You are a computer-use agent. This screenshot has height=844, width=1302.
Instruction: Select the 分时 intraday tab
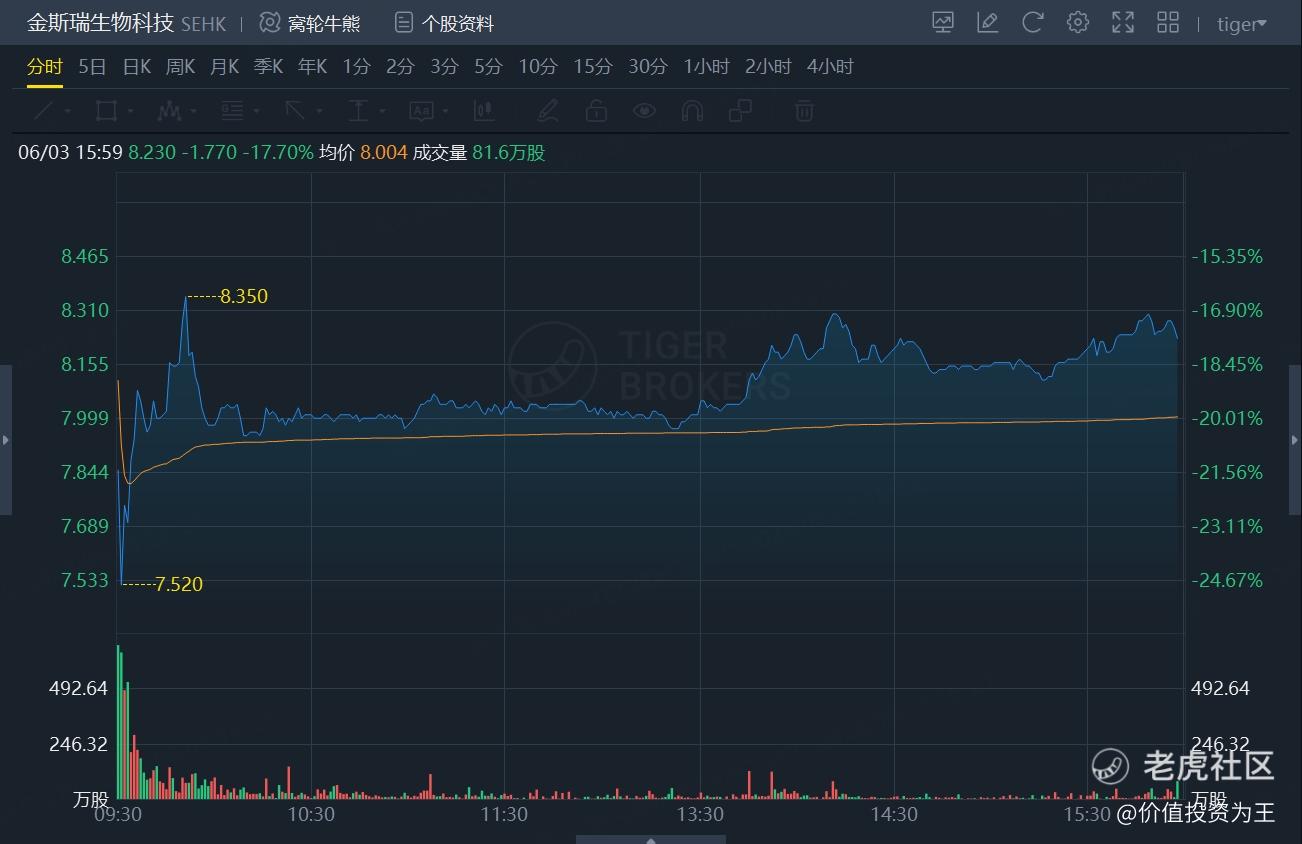pos(45,67)
